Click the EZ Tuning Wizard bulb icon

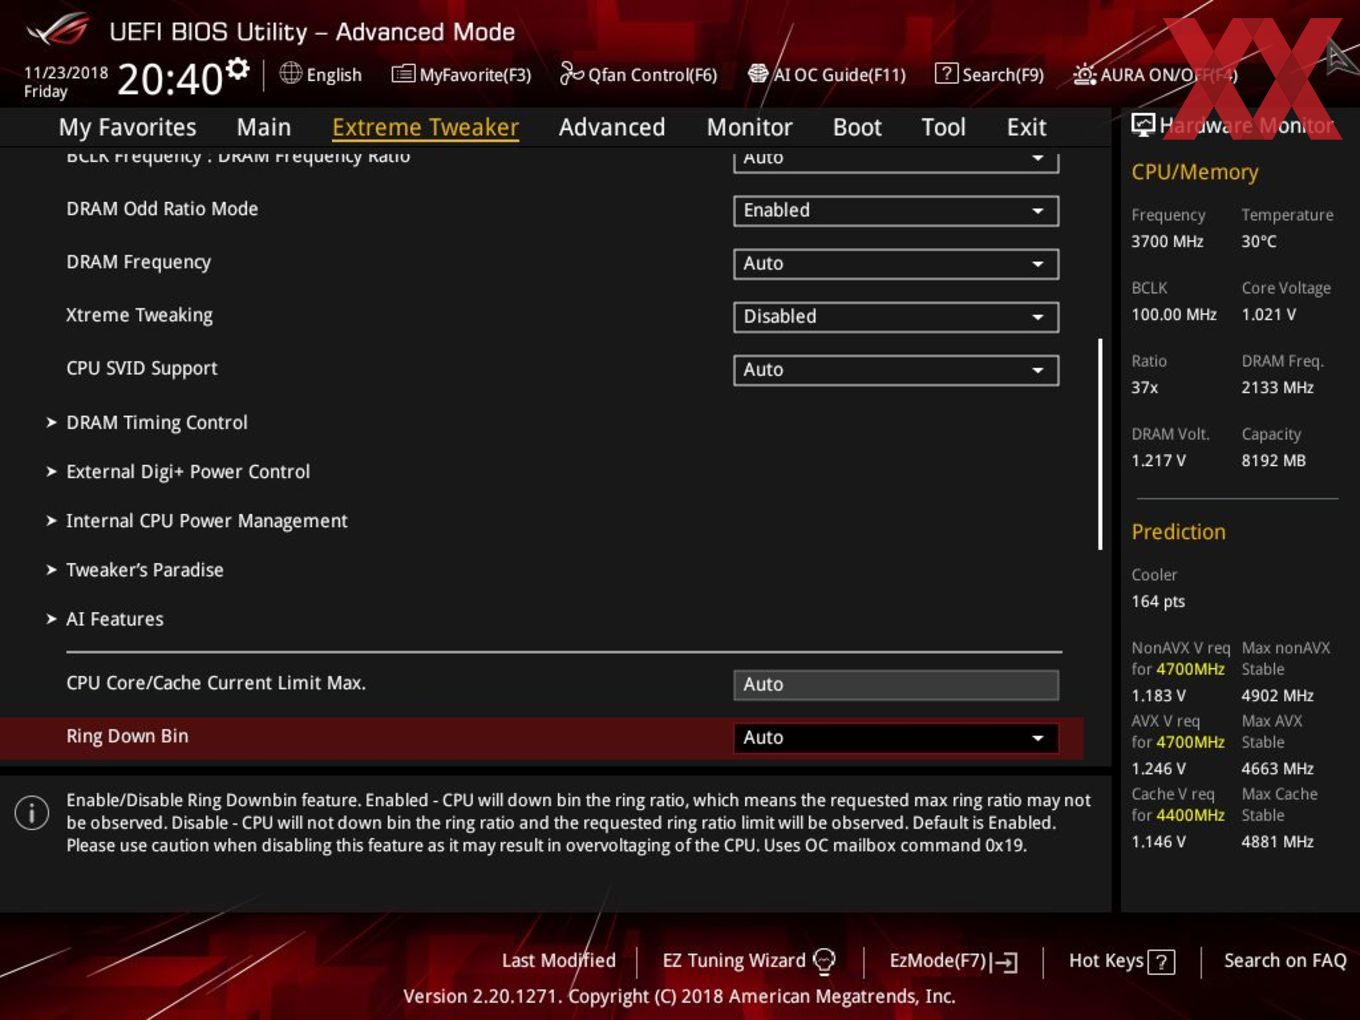824,961
